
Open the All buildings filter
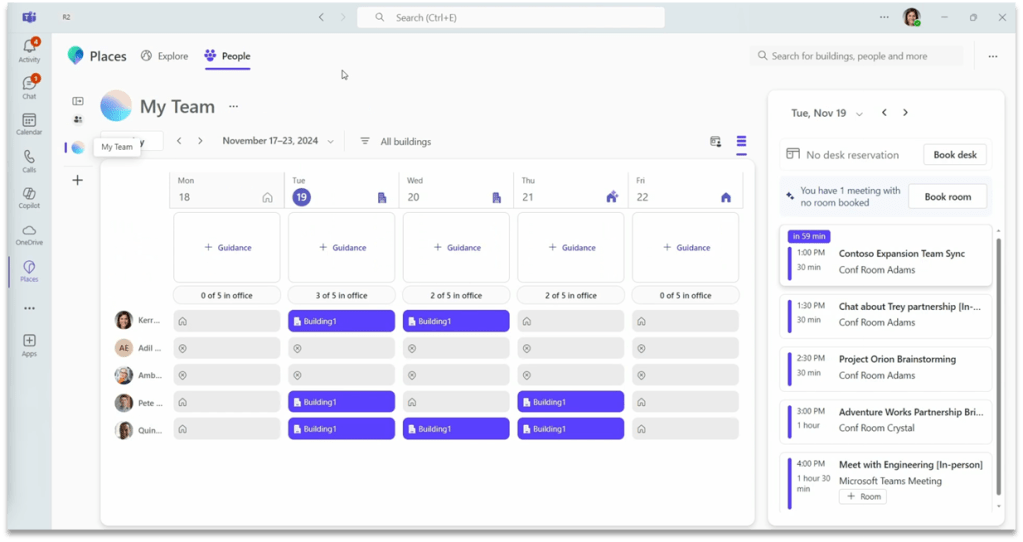point(395,142)
